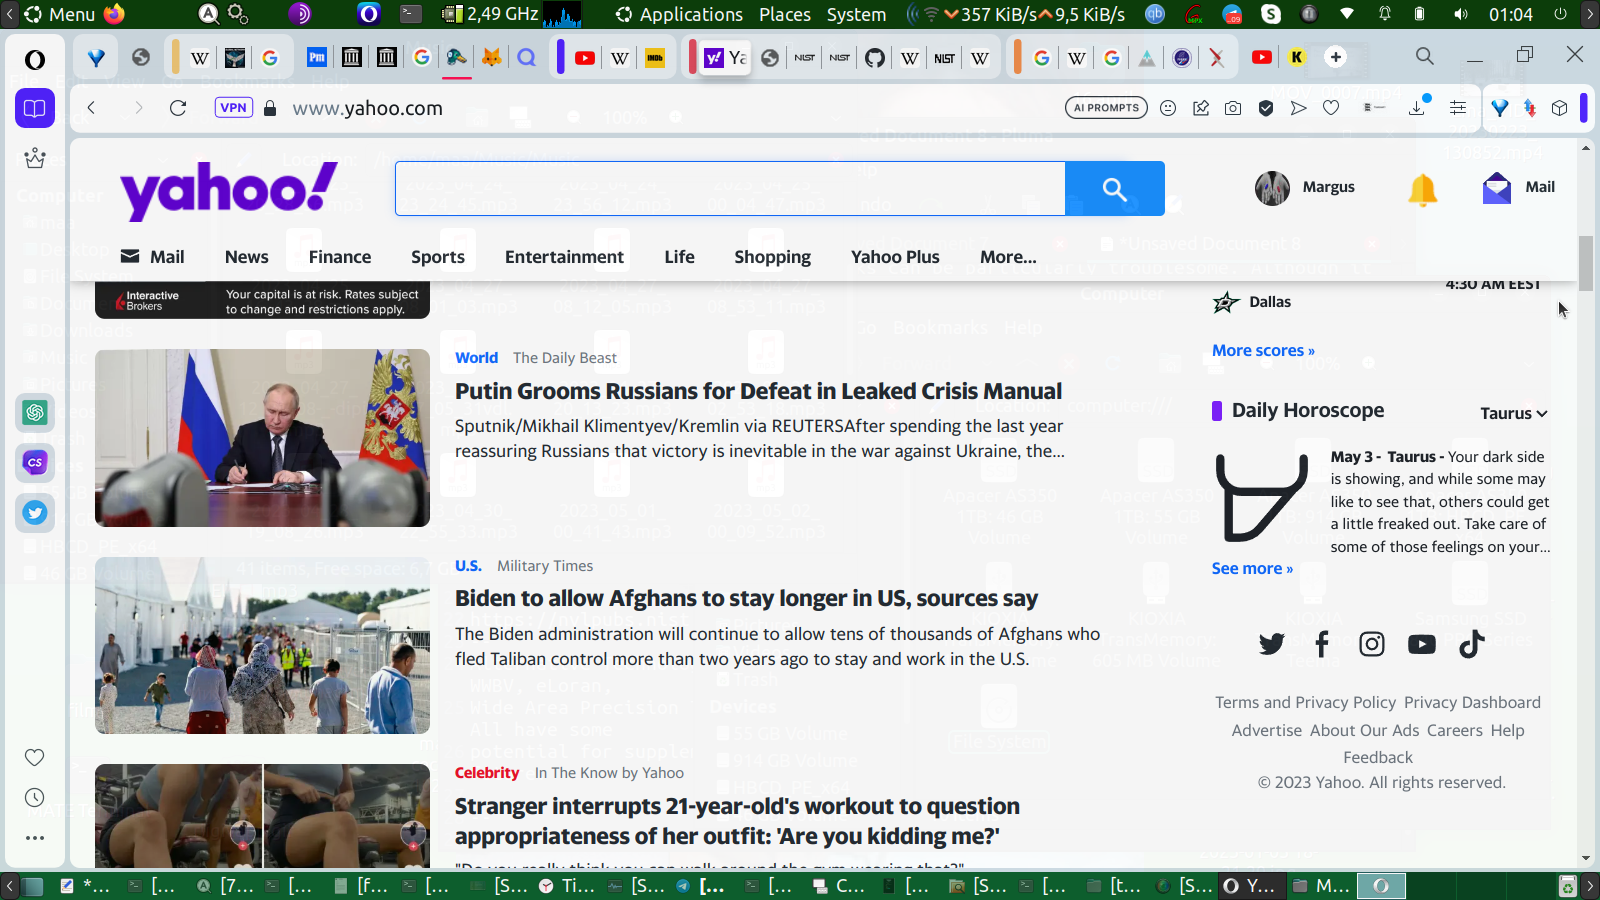Open ChatSonic CS icon in sidebar
1600x900 pixels.
coord(35,462)
